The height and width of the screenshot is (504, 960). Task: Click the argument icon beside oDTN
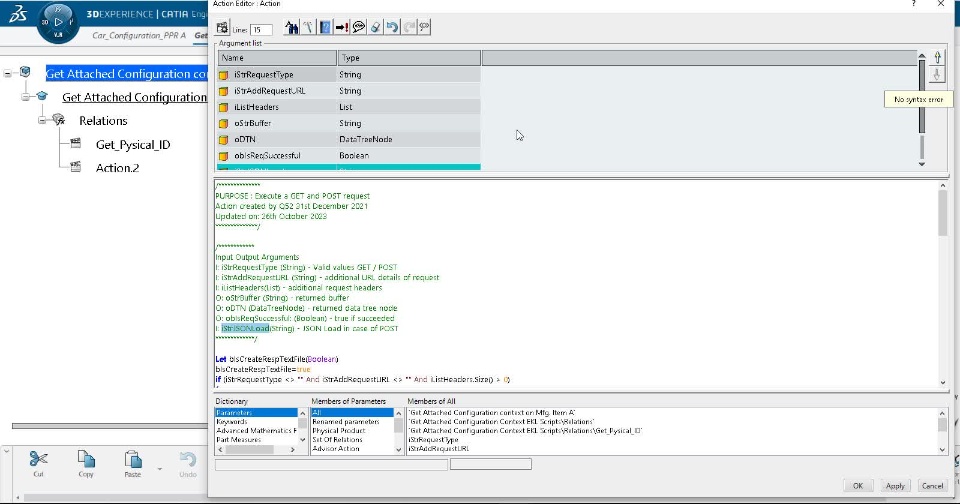point(223,140)
